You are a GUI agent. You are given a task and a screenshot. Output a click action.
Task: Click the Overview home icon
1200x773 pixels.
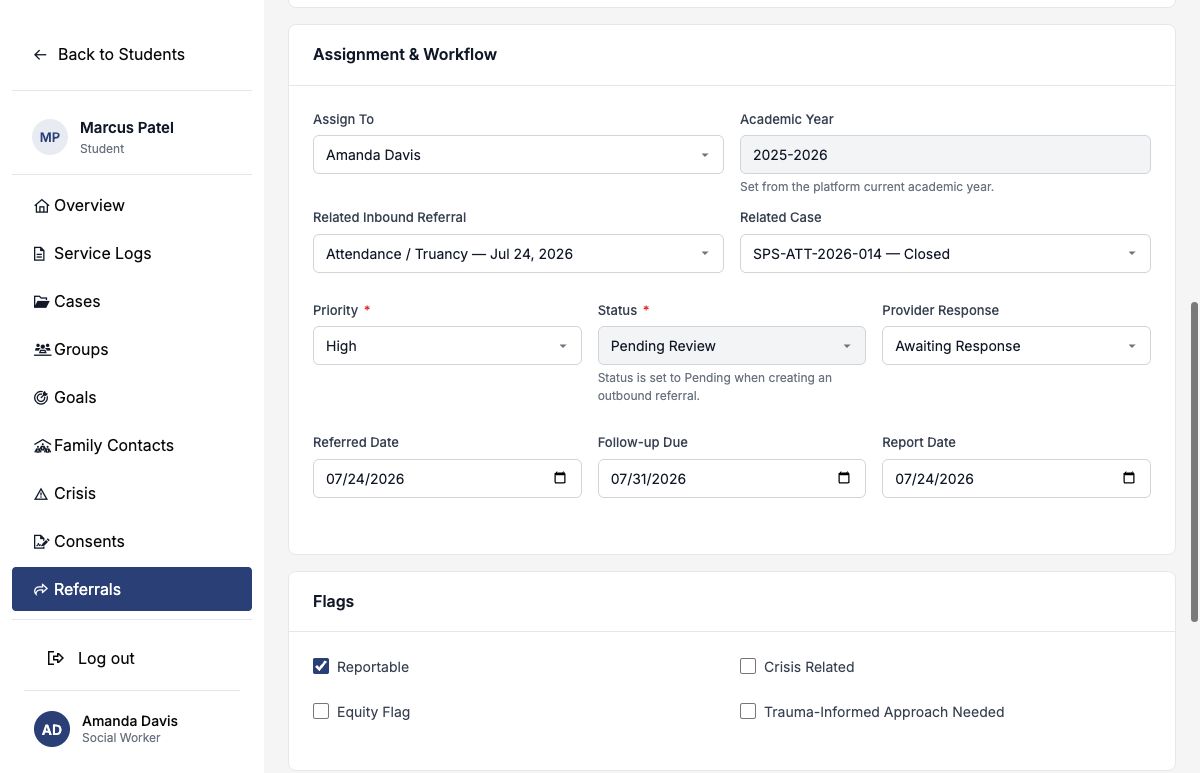(41, 206)
